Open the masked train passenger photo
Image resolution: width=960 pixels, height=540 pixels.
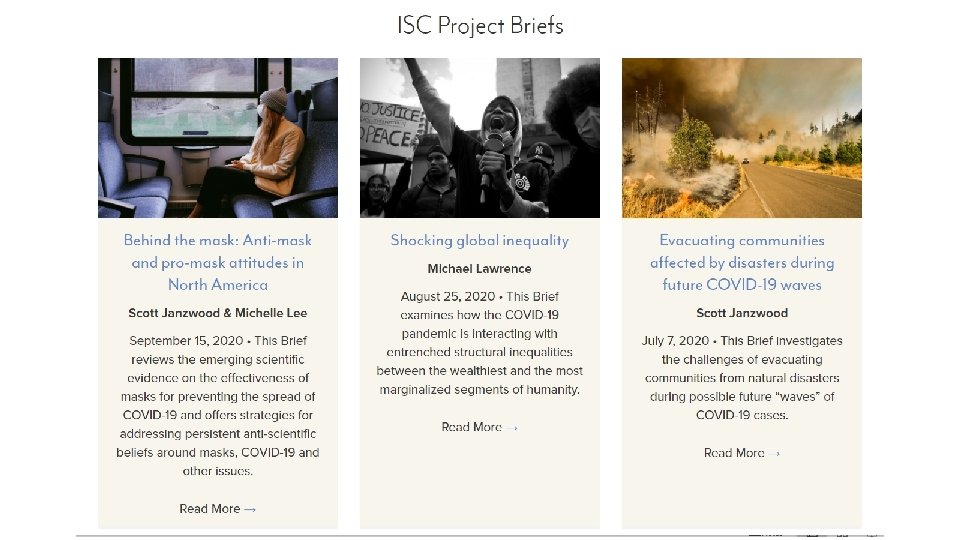218,138
